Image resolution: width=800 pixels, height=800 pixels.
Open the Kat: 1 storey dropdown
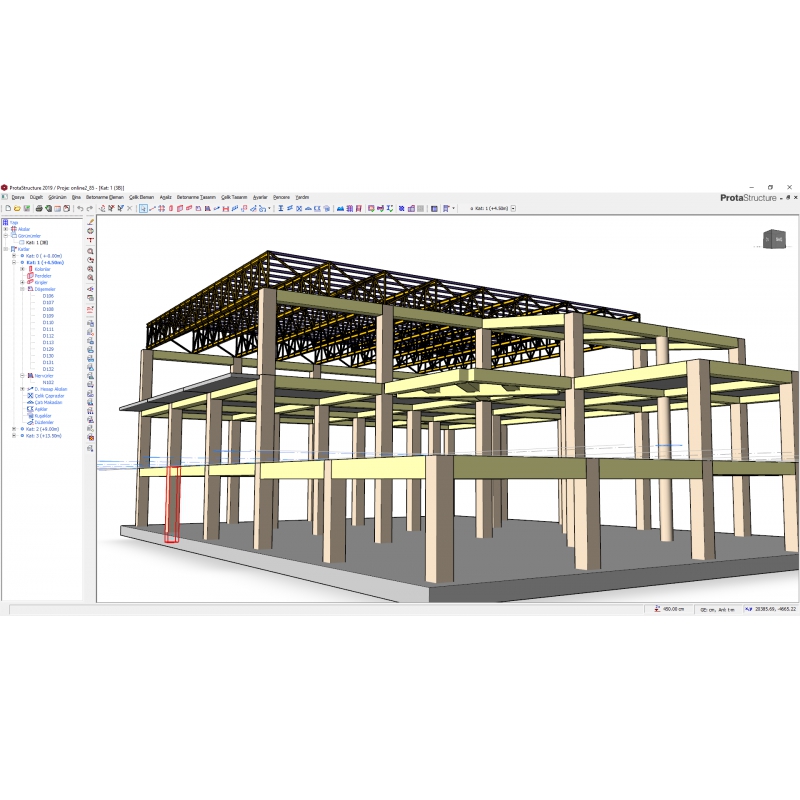pos(513,209)
